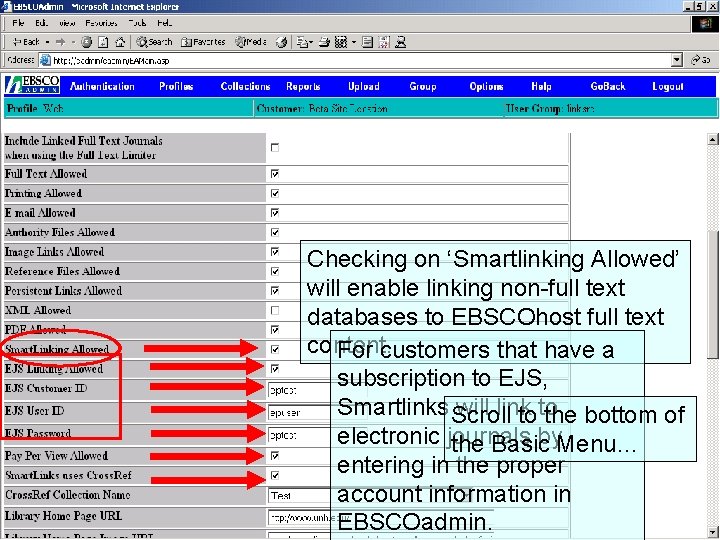This screenshot has width=720, height=540.
Task: Open the Tools menu
Action: click(x=137, y=23)
